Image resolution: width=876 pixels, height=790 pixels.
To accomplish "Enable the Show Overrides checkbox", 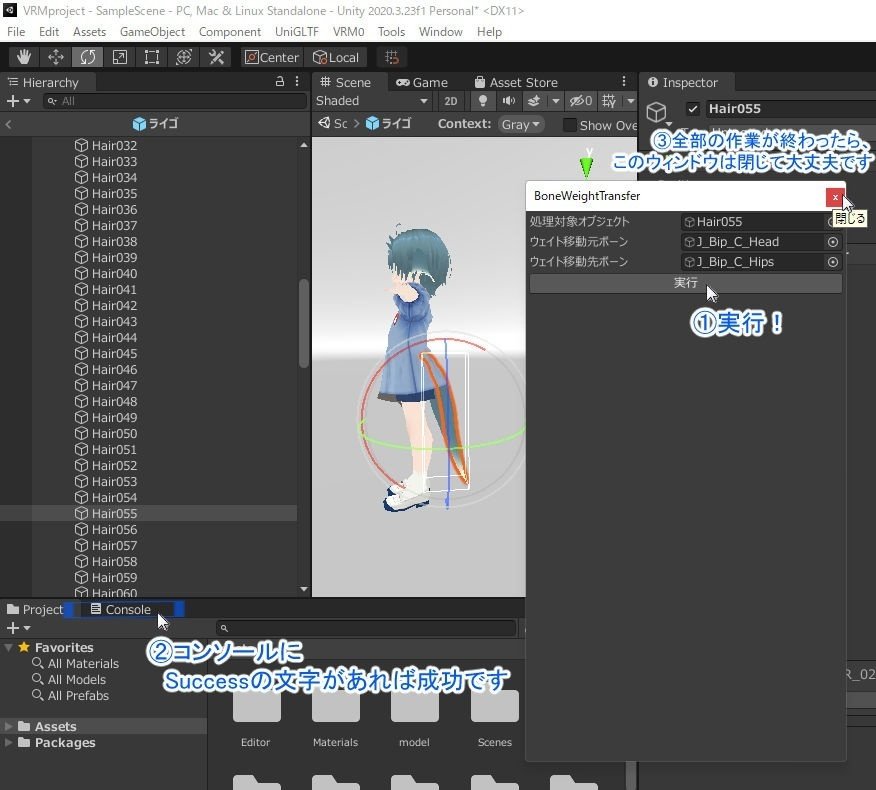I will click(569, 125).
